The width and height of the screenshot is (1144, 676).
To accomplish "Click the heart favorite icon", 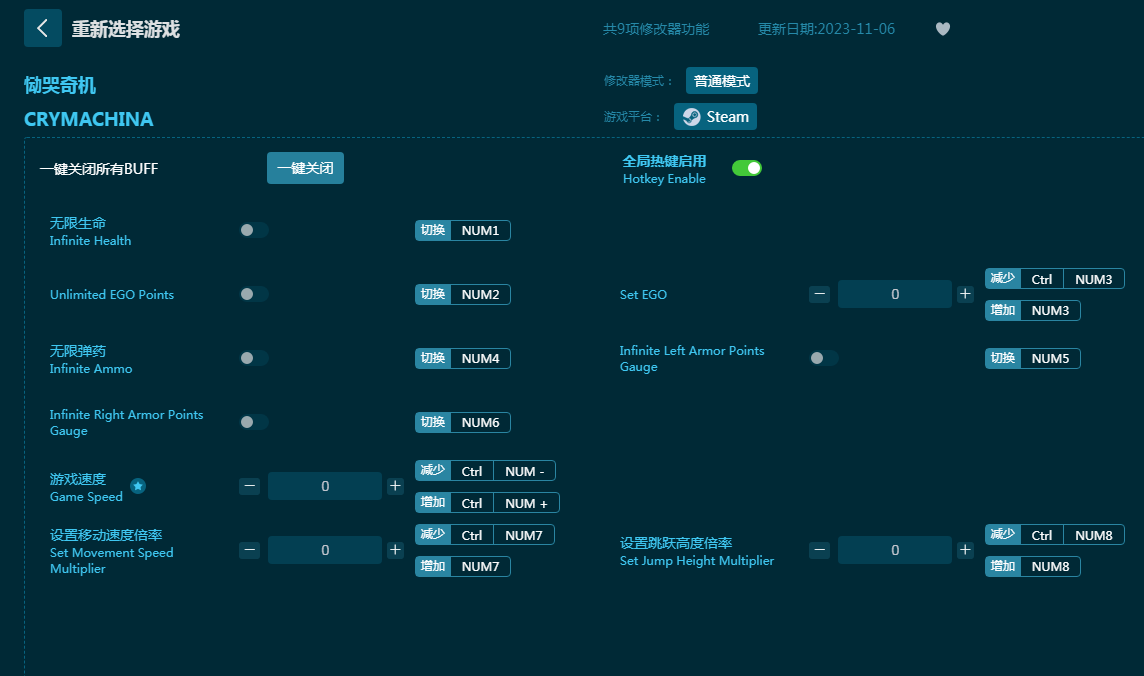I will (x=942, y=29).
